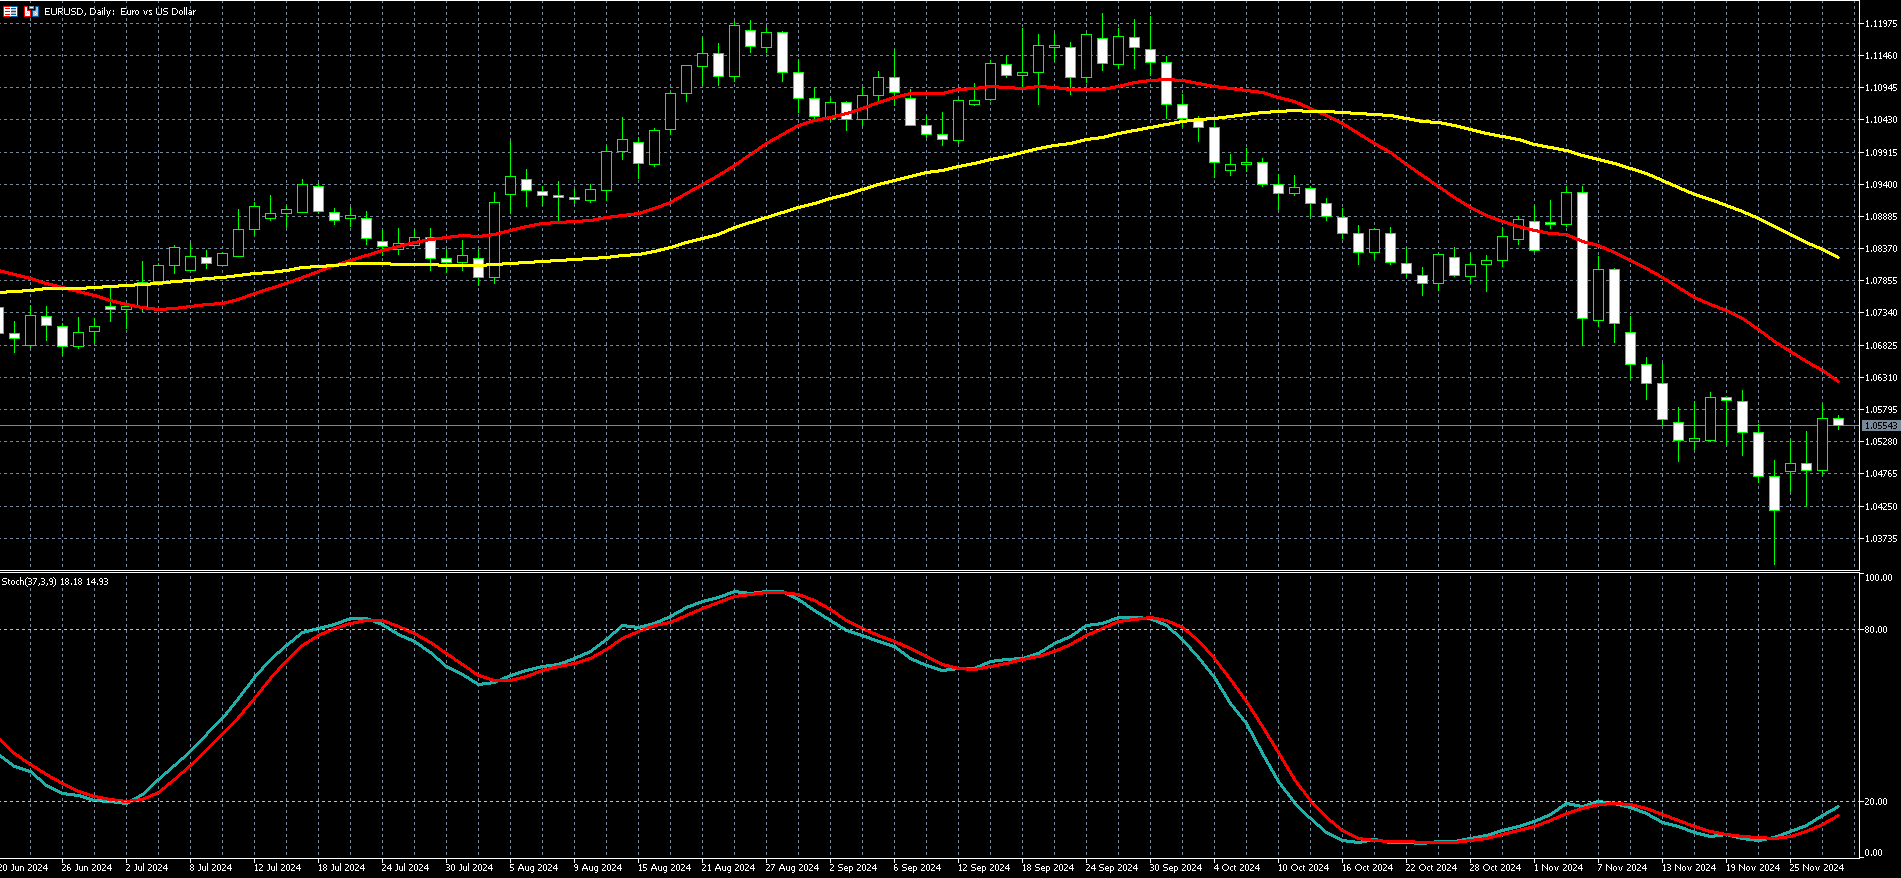Click the EURUSD, Daily chart title text
The height and width of the screenshot is (878, 1901).
point(120,12)
